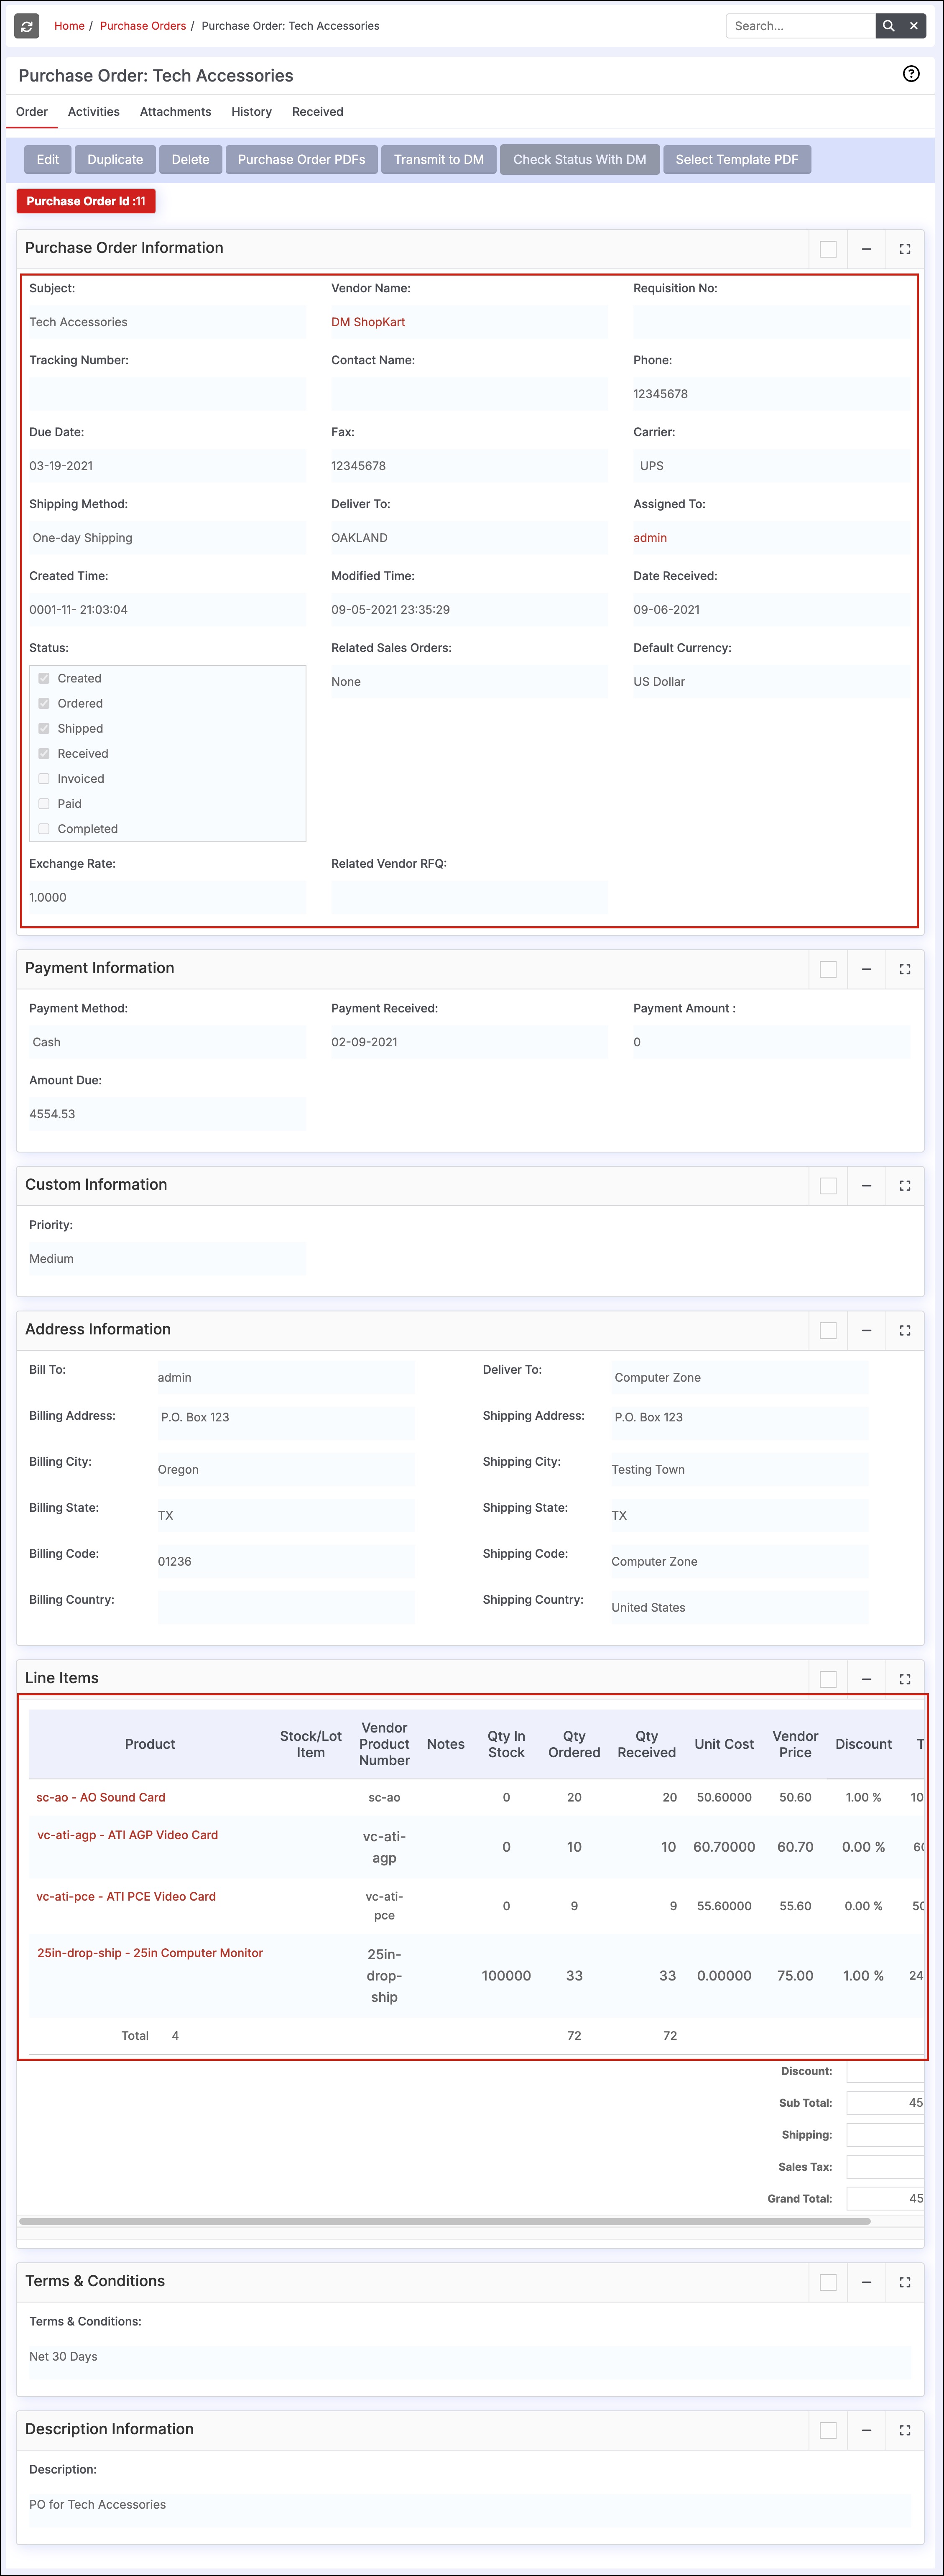The width and height of the screenshot is (944, 2576).
Task: Click into the Search input field
Action: [x=800, y=26]
